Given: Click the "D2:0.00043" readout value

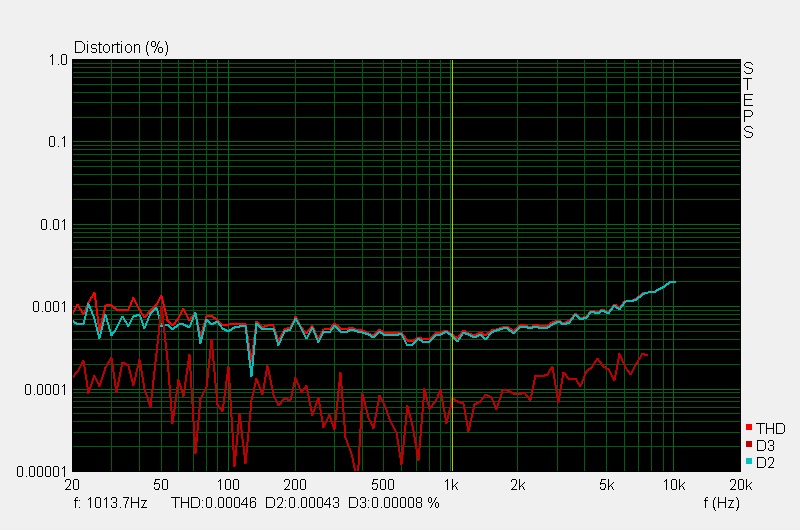Looking at the screenshot, I should coord(302,503).
